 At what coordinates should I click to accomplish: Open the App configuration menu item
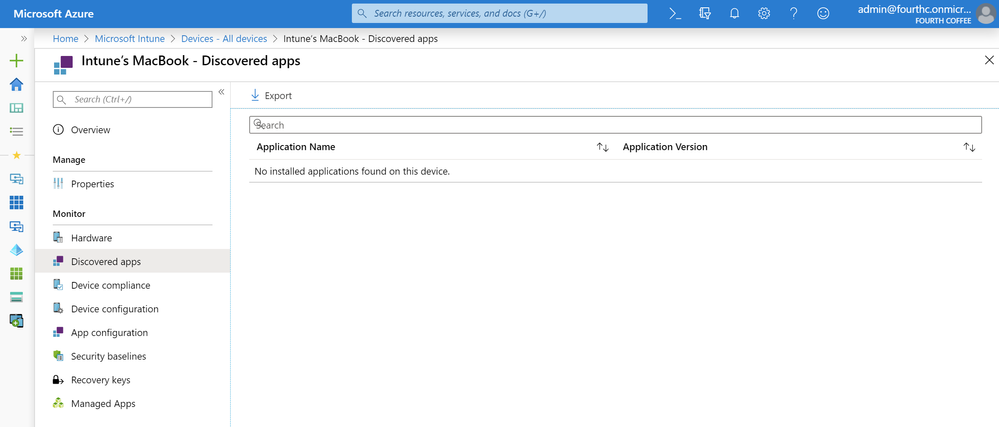[133, 333]
